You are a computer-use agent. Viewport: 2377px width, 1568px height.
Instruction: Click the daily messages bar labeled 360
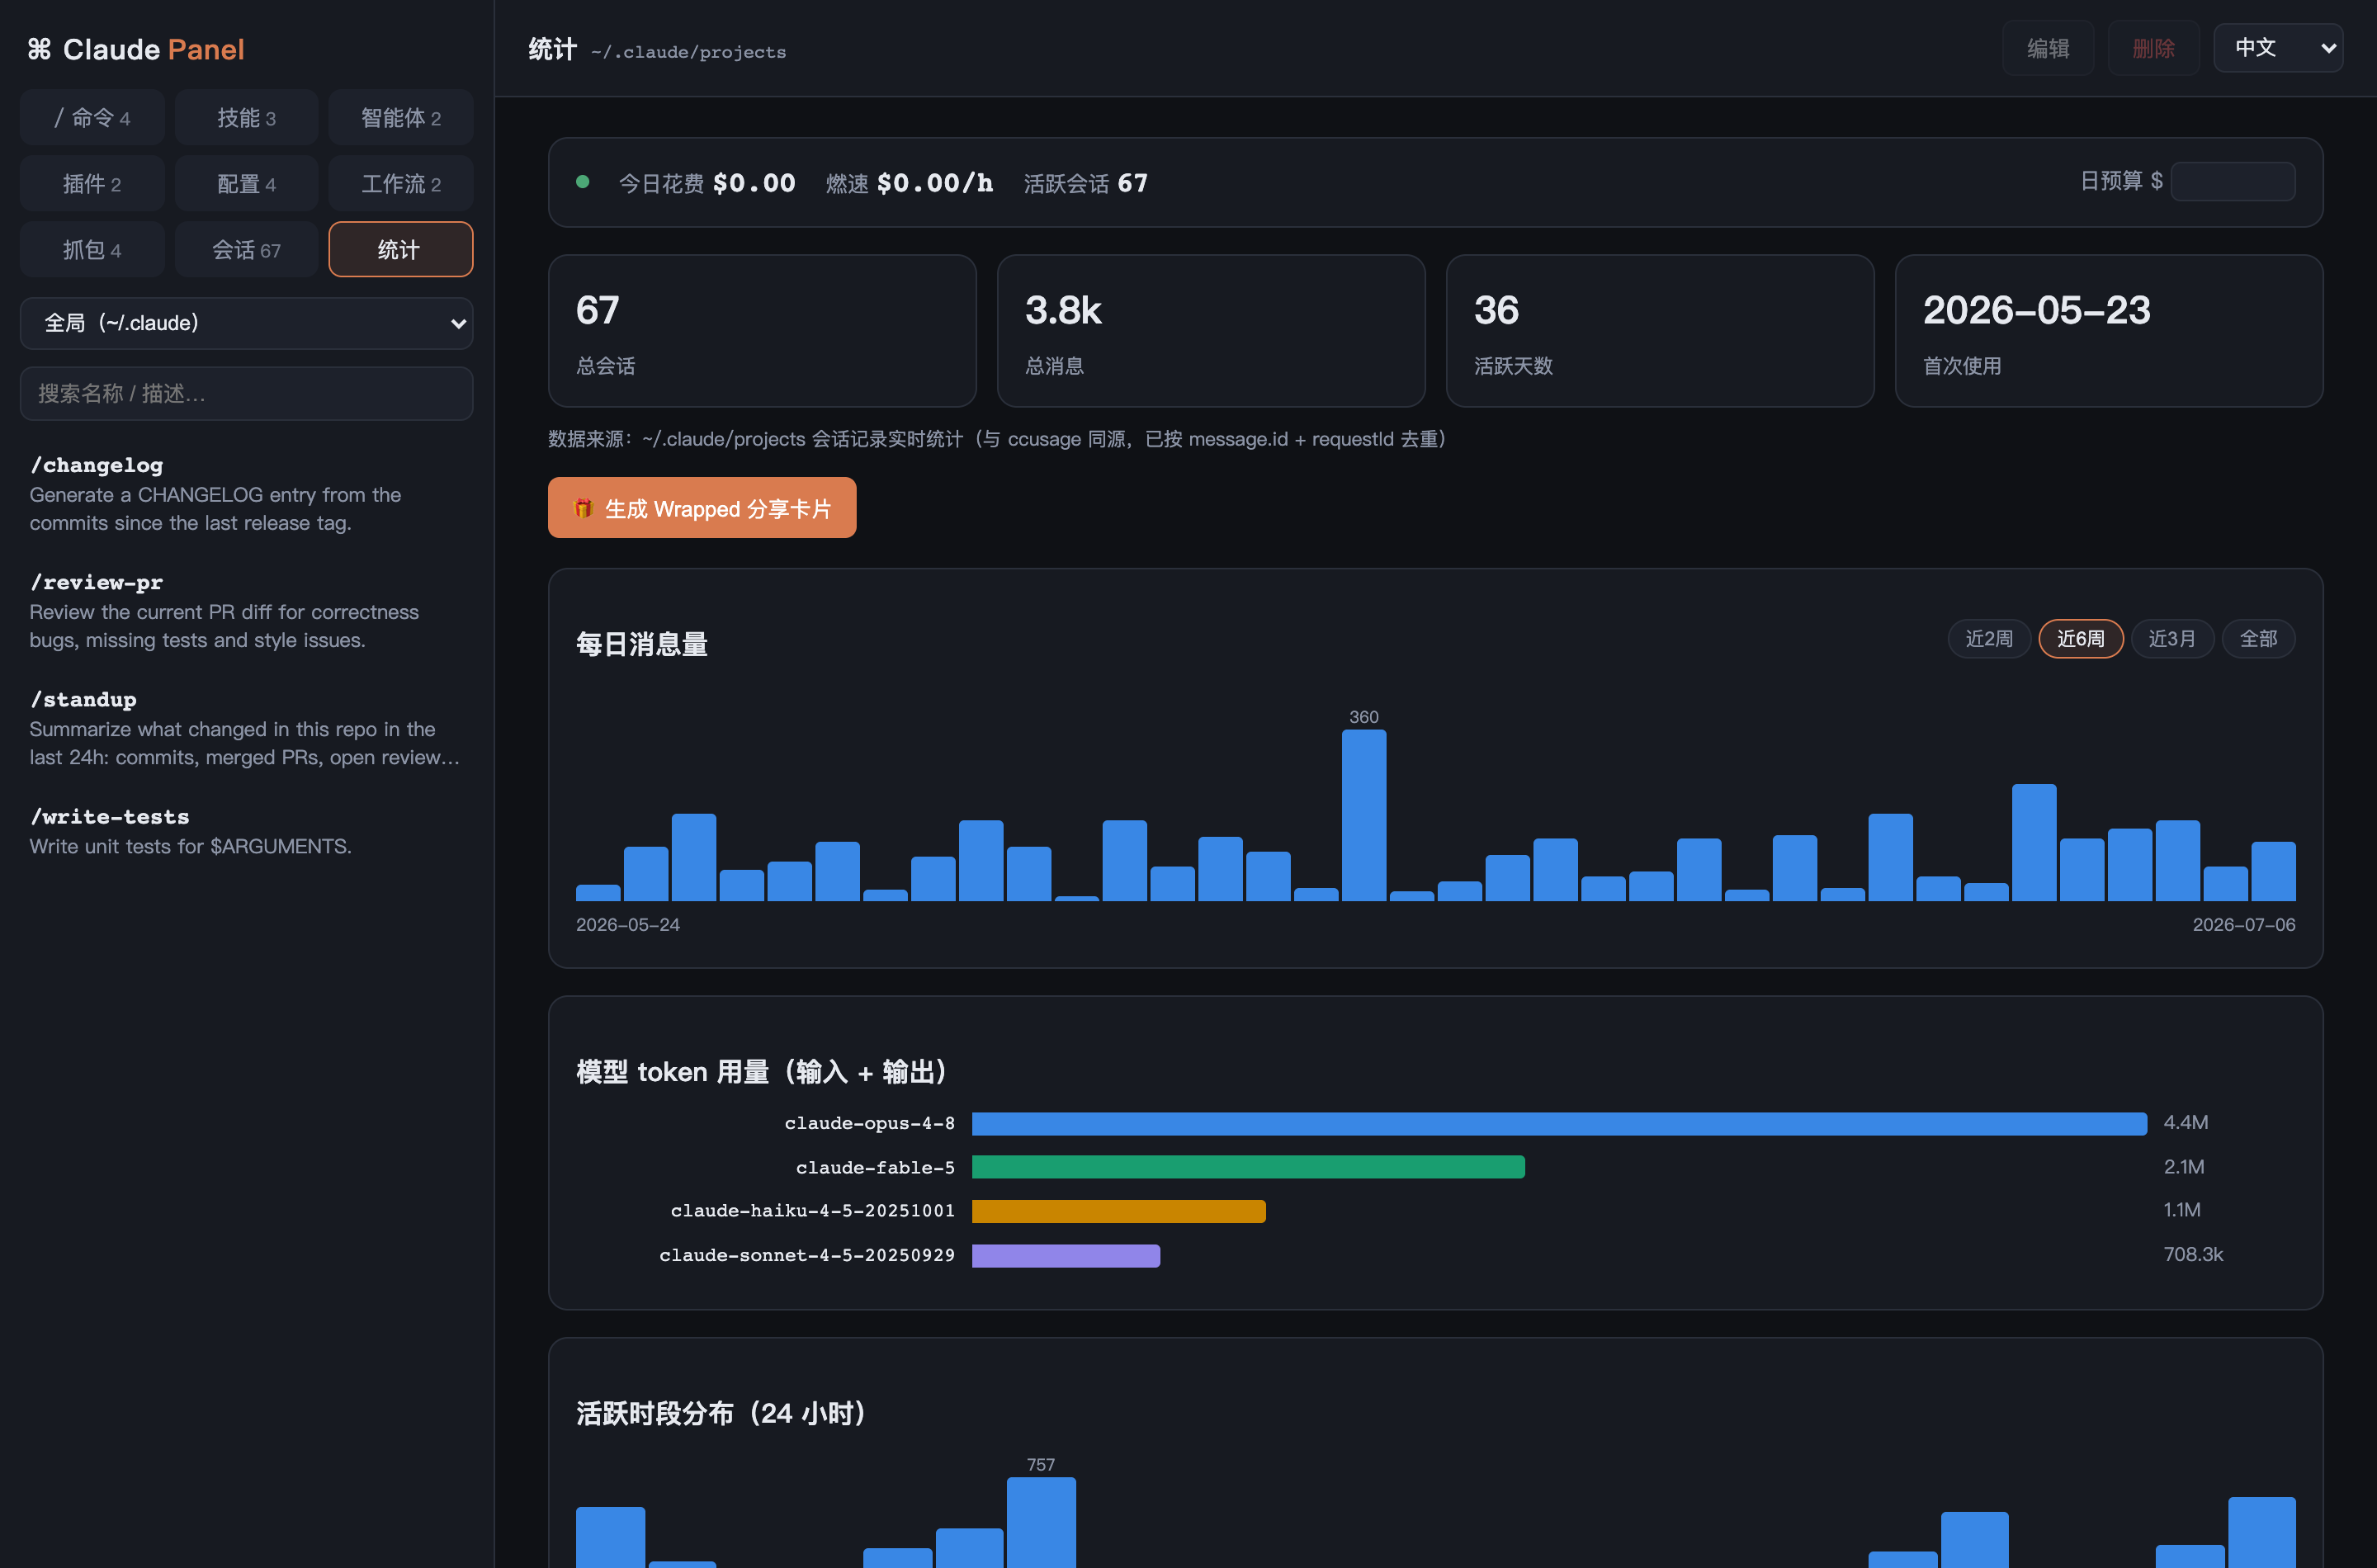pyautogui.click(x=1364, y=815)
